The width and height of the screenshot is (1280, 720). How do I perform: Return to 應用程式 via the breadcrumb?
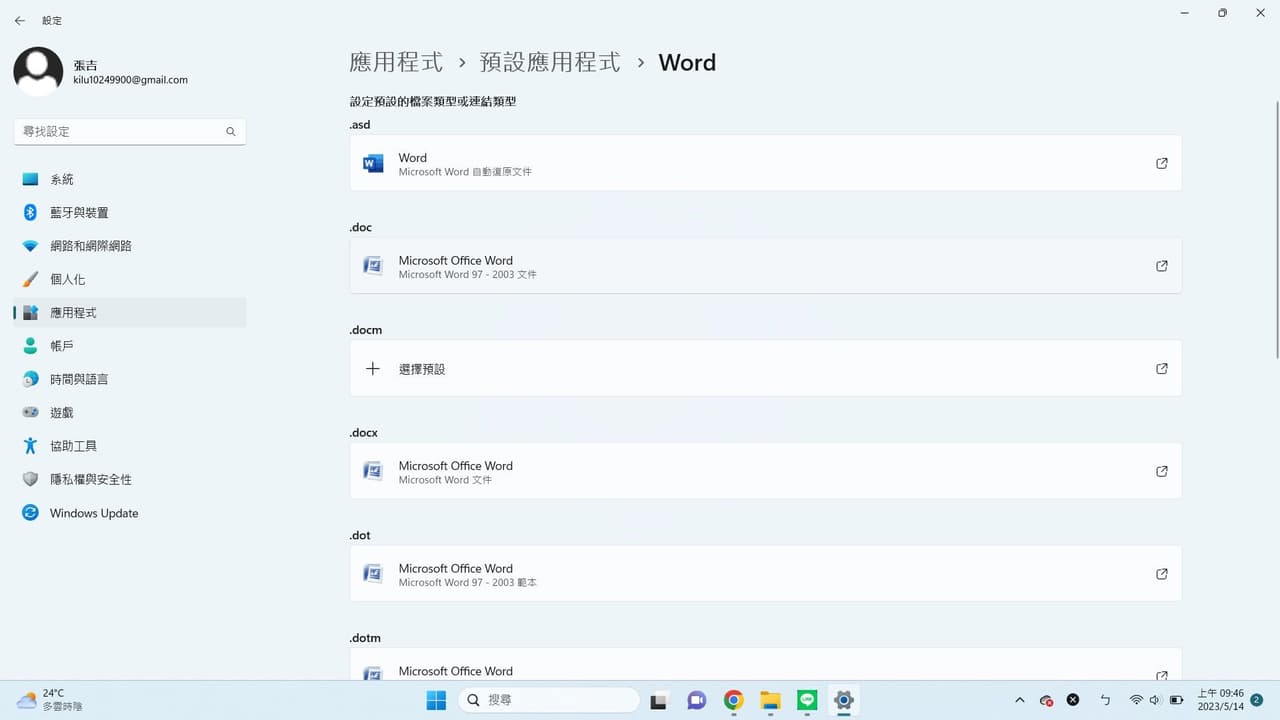click(x=396, y=62)
